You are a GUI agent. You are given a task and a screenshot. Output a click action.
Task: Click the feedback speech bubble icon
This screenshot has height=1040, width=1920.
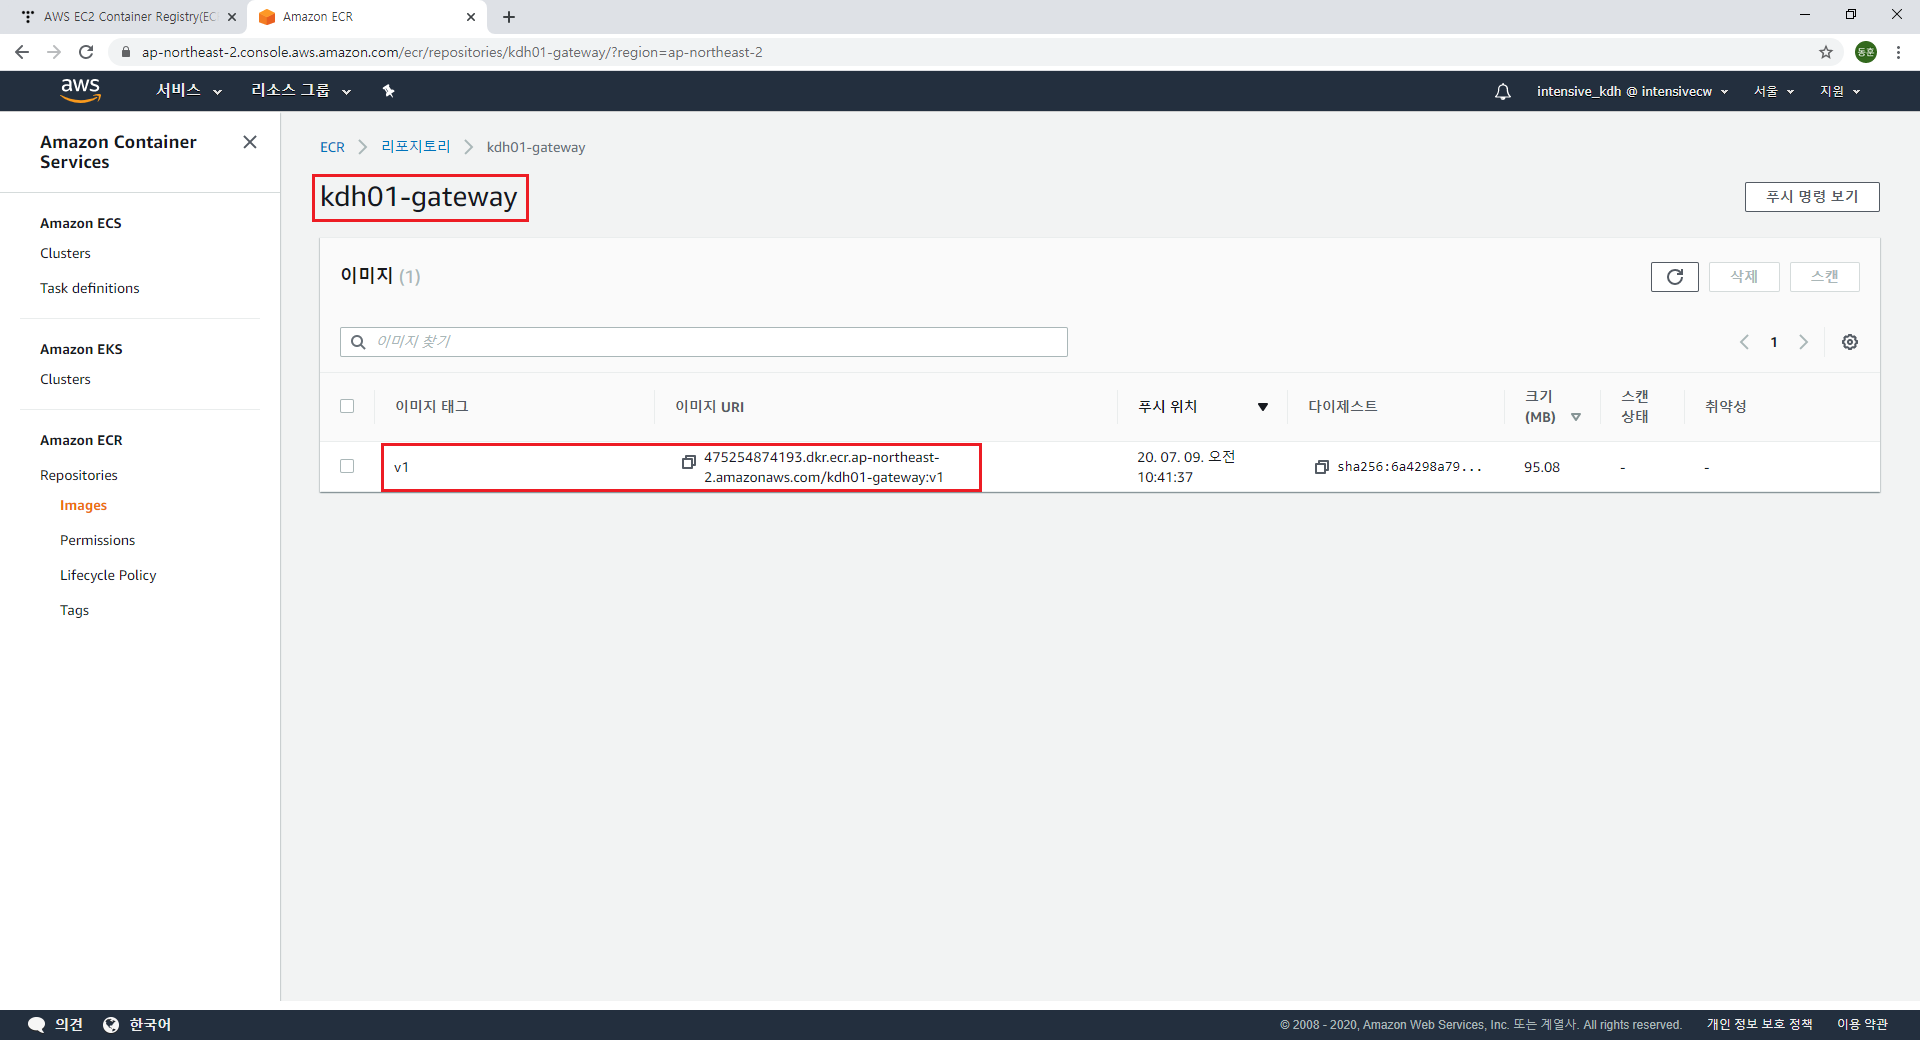(x=37, y=1025)
